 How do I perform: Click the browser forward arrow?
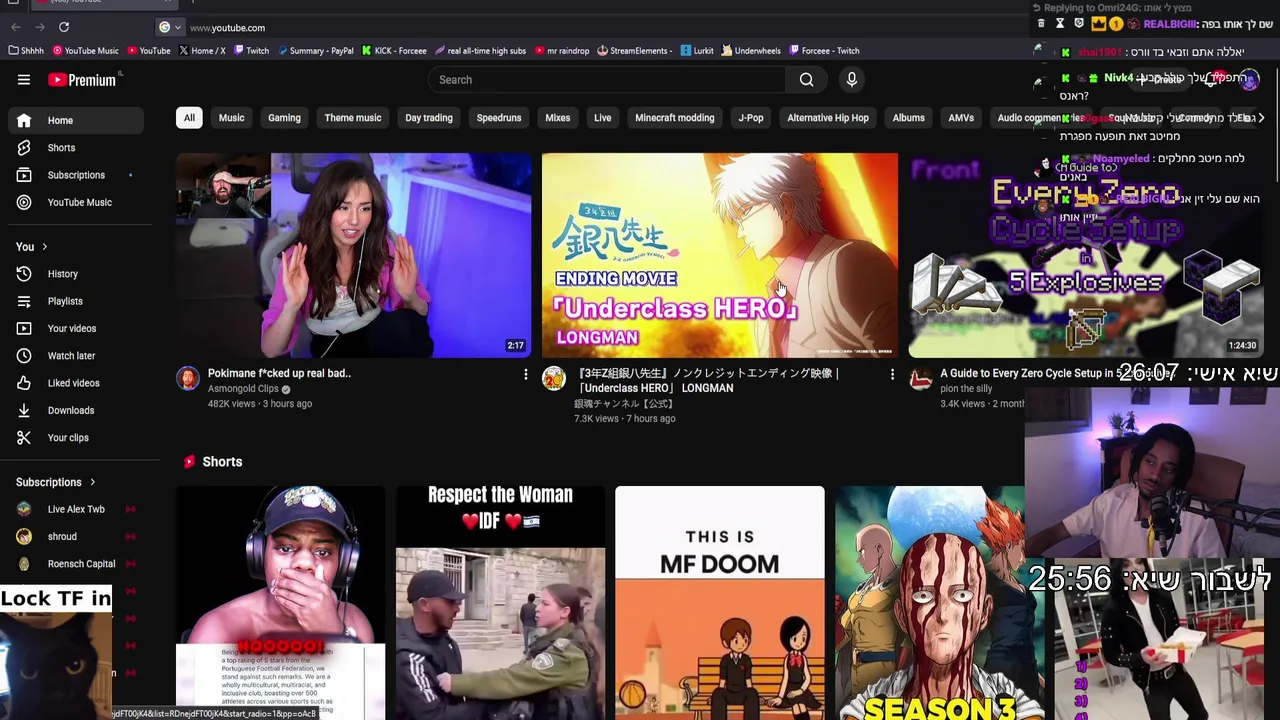(40, 27)
